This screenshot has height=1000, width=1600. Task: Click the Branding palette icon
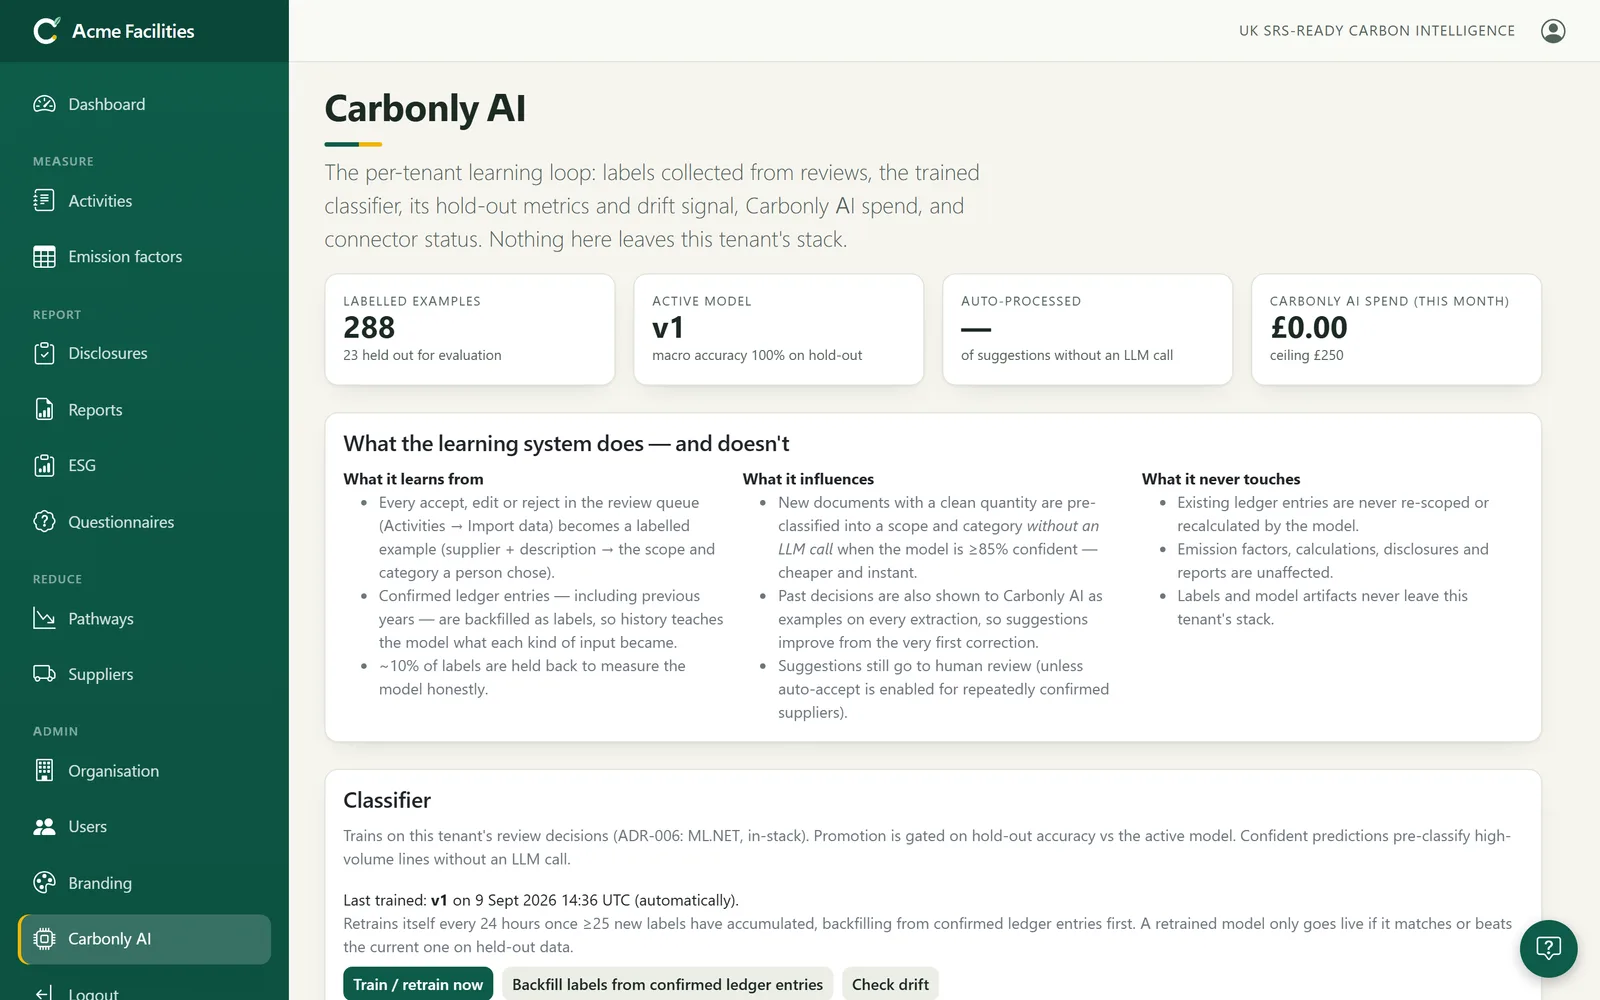pos(44,883)
